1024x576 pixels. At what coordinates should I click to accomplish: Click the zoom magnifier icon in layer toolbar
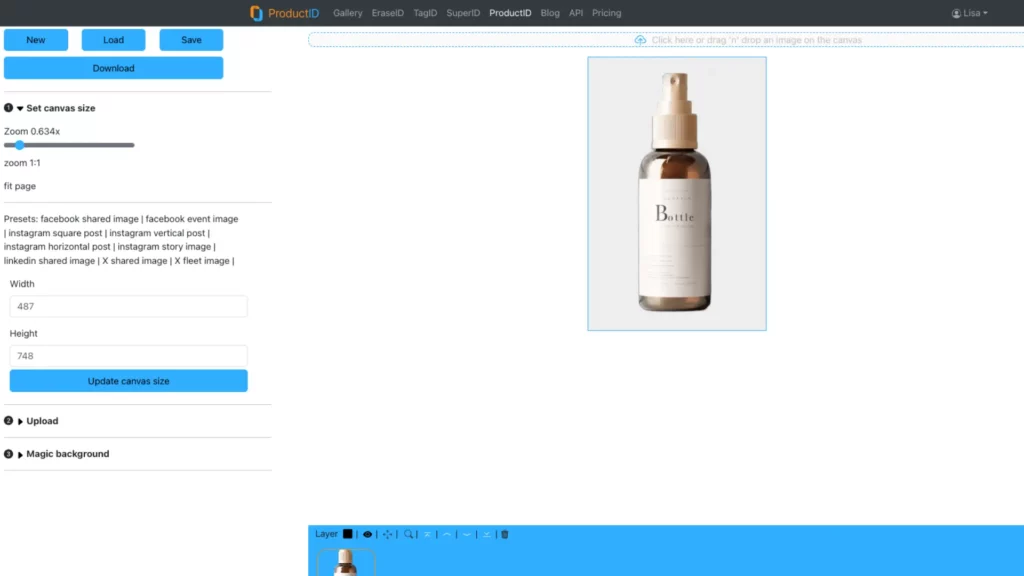click(409, 534)
